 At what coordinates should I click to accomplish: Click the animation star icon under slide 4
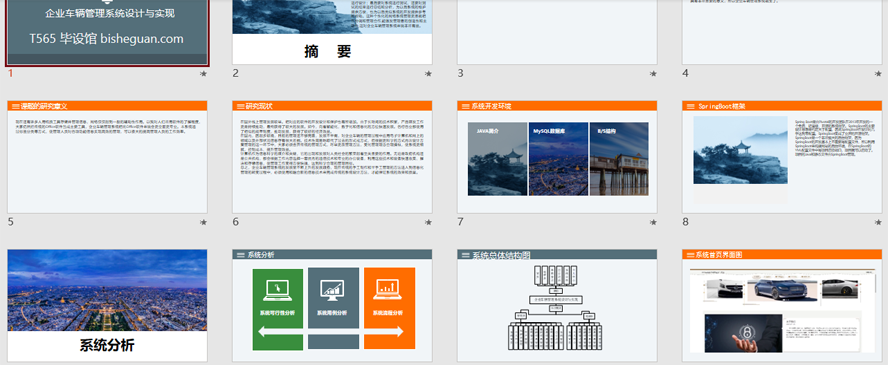coord(878,74)
